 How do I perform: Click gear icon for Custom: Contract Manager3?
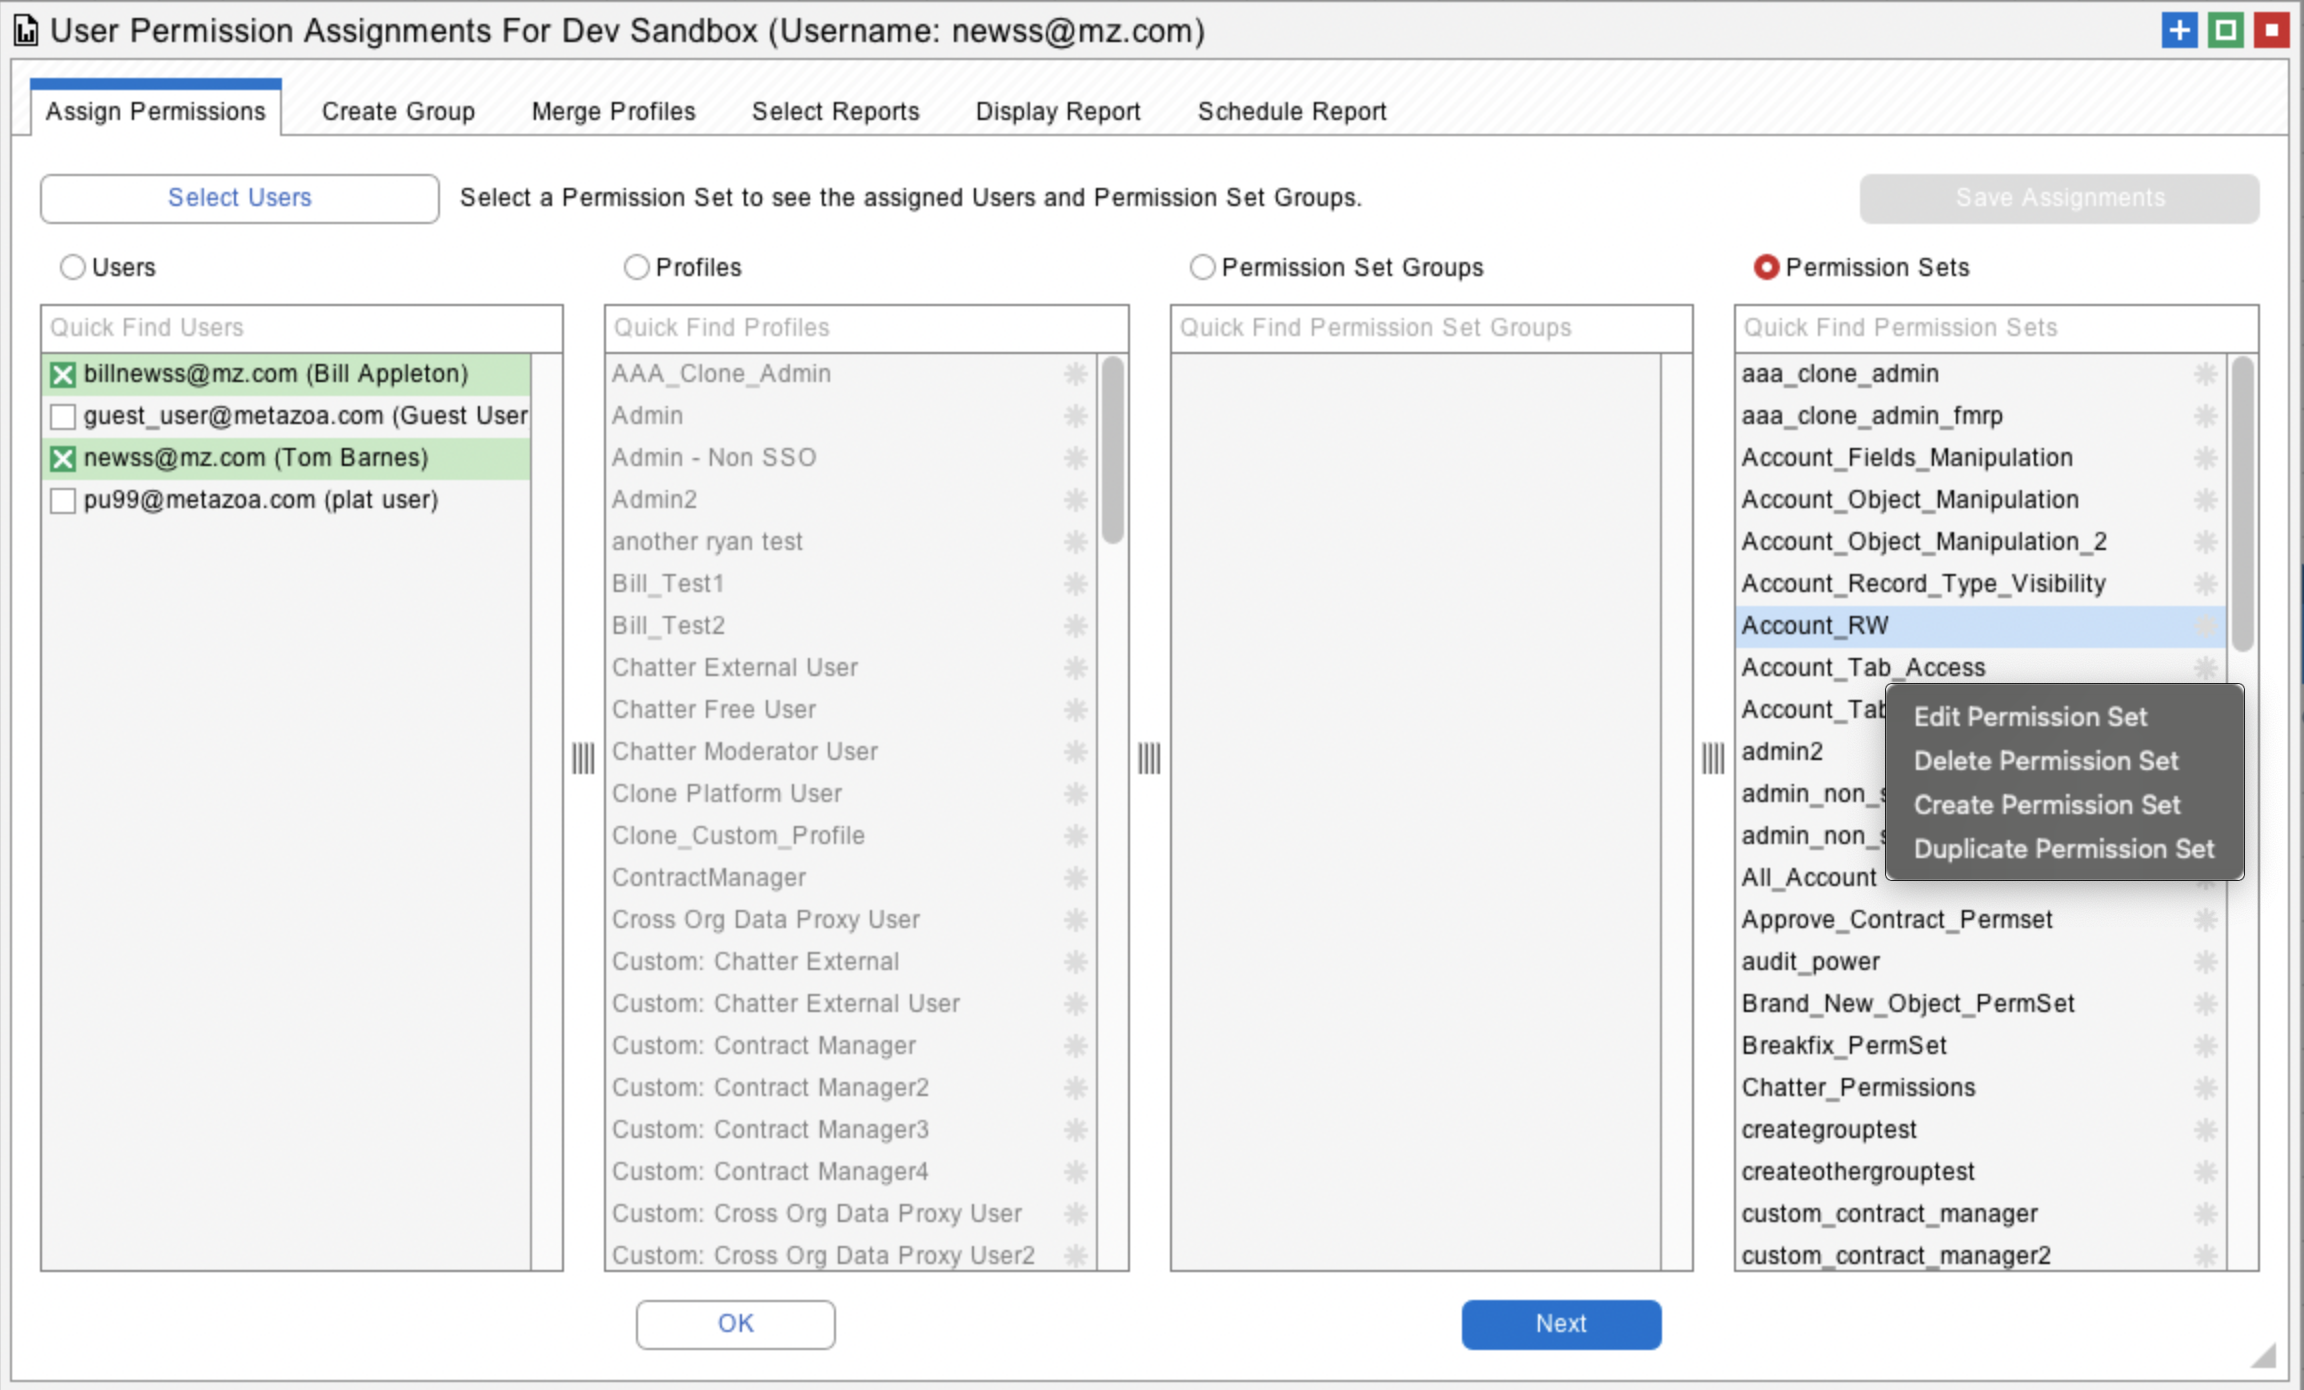[1075, 1130]
